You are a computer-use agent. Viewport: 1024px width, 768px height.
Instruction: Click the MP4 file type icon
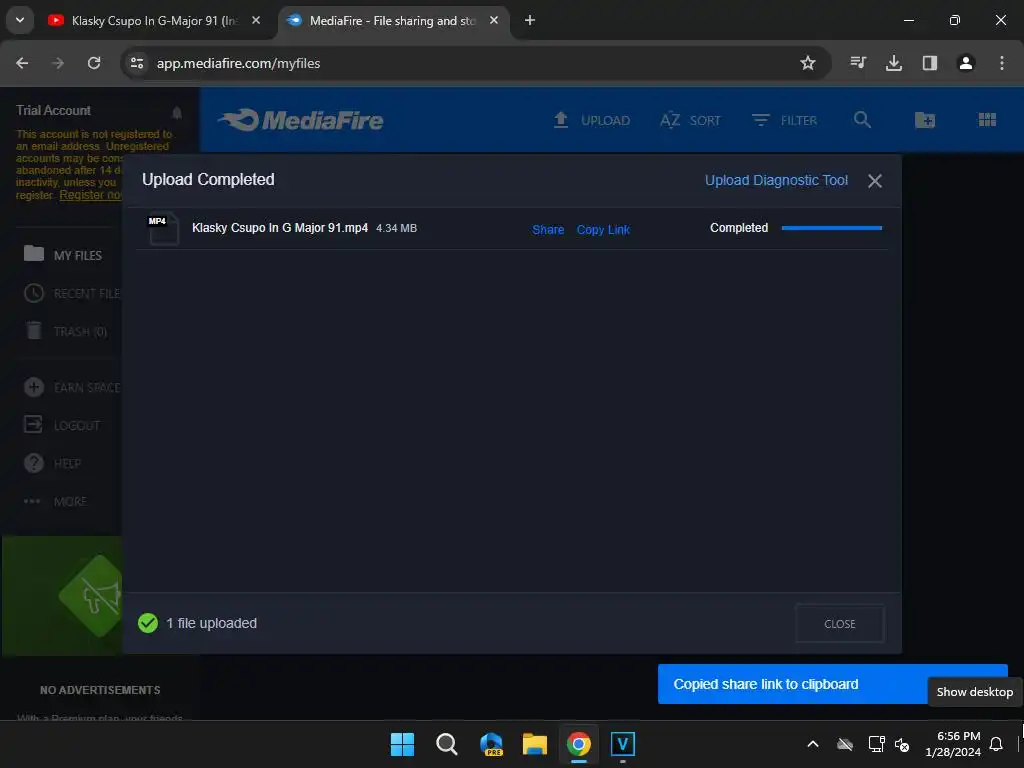click(163, 229)
